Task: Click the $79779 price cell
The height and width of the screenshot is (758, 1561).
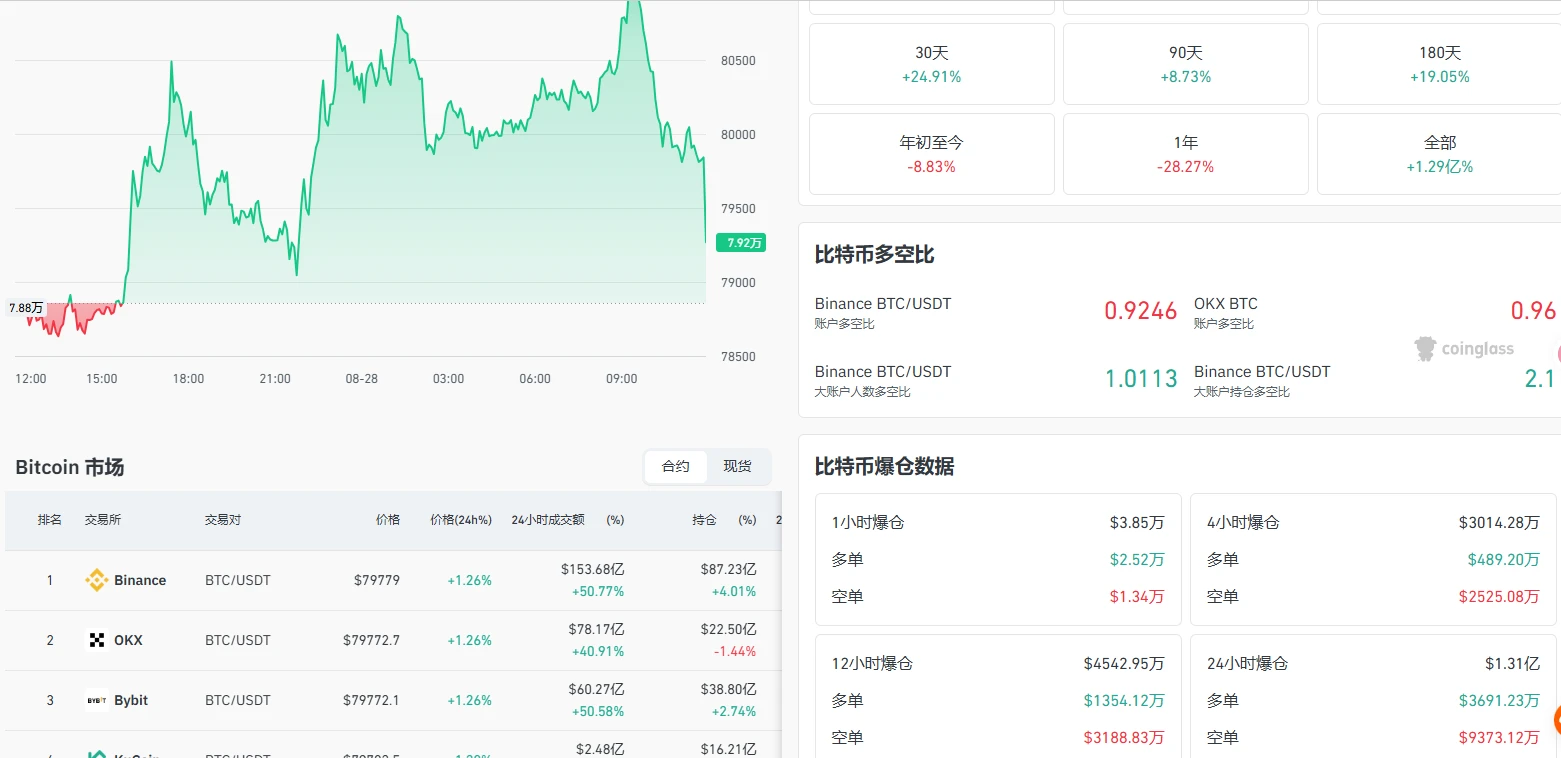Action: click(377, 580)
